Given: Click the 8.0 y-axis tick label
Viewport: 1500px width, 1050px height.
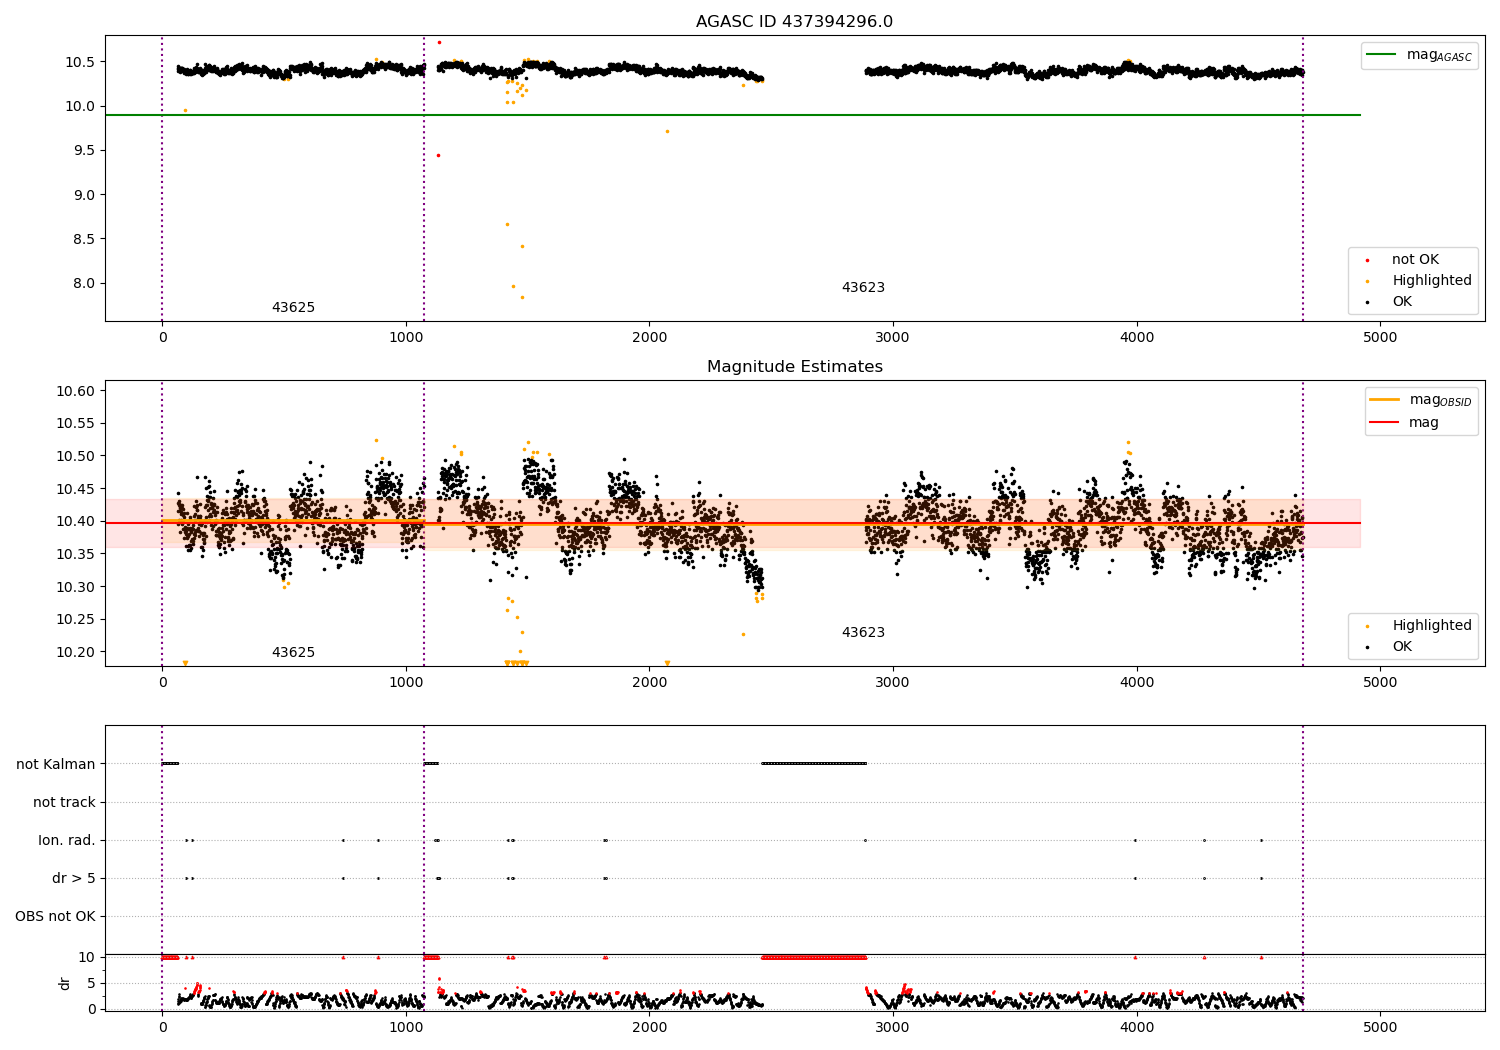Looking at the screenshot, I should click(84, 283).
